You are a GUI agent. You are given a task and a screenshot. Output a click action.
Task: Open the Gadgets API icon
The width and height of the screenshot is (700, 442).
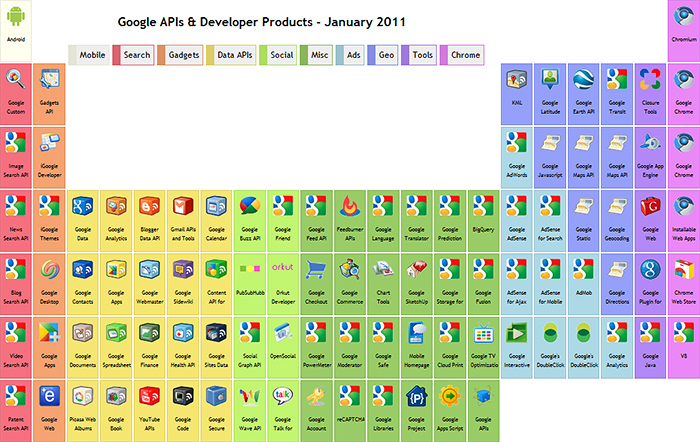point(49,79)
